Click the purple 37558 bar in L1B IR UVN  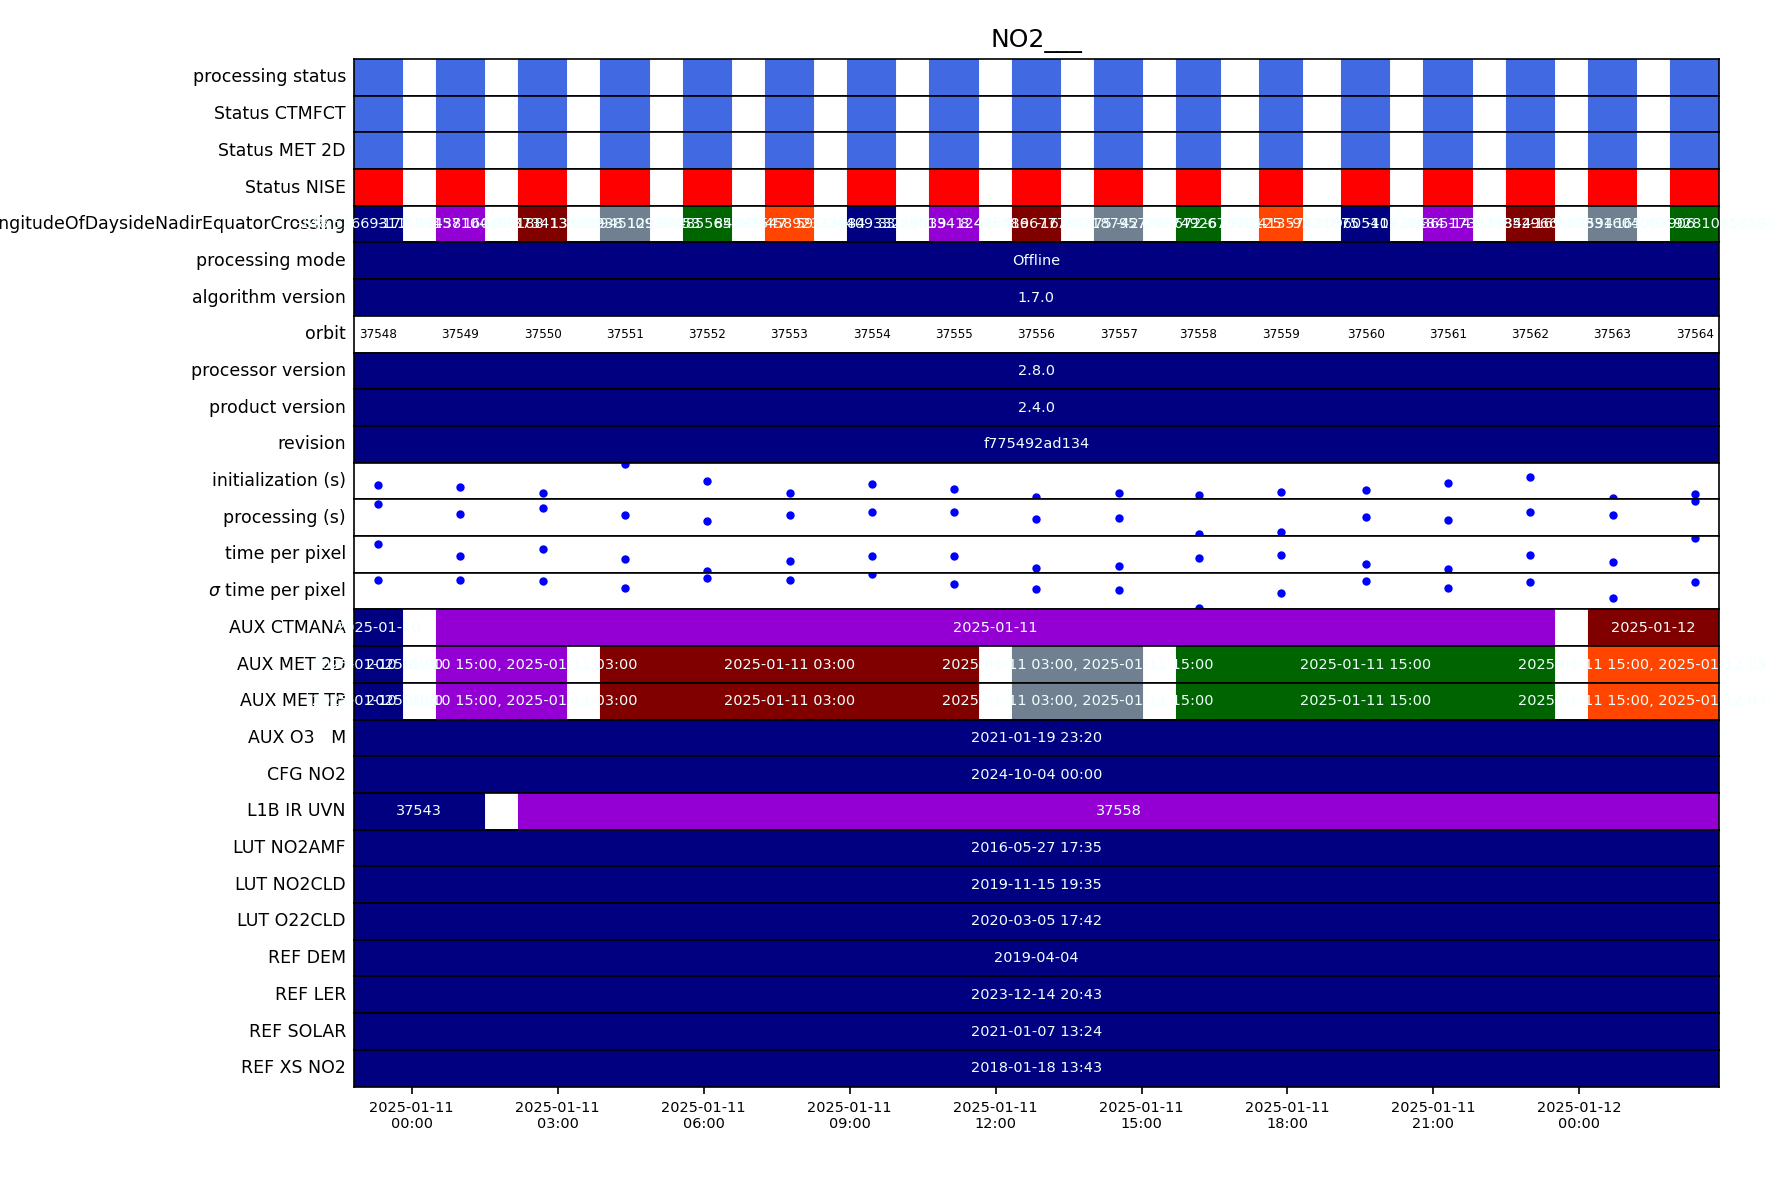click(1118, 811)
